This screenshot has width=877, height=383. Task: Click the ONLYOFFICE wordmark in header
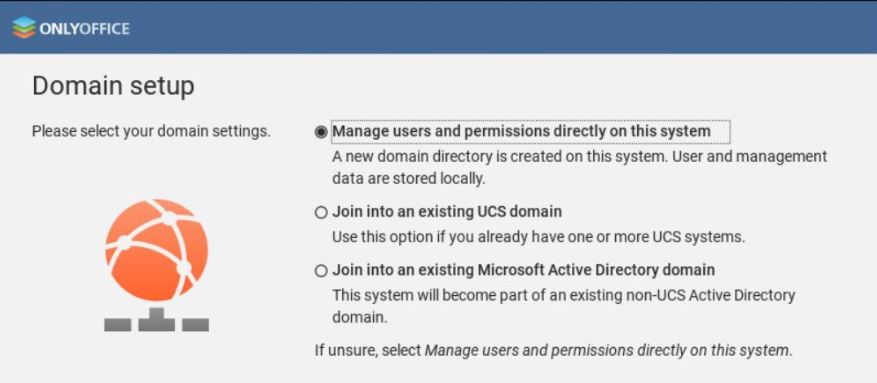click(x=84, y=29)
